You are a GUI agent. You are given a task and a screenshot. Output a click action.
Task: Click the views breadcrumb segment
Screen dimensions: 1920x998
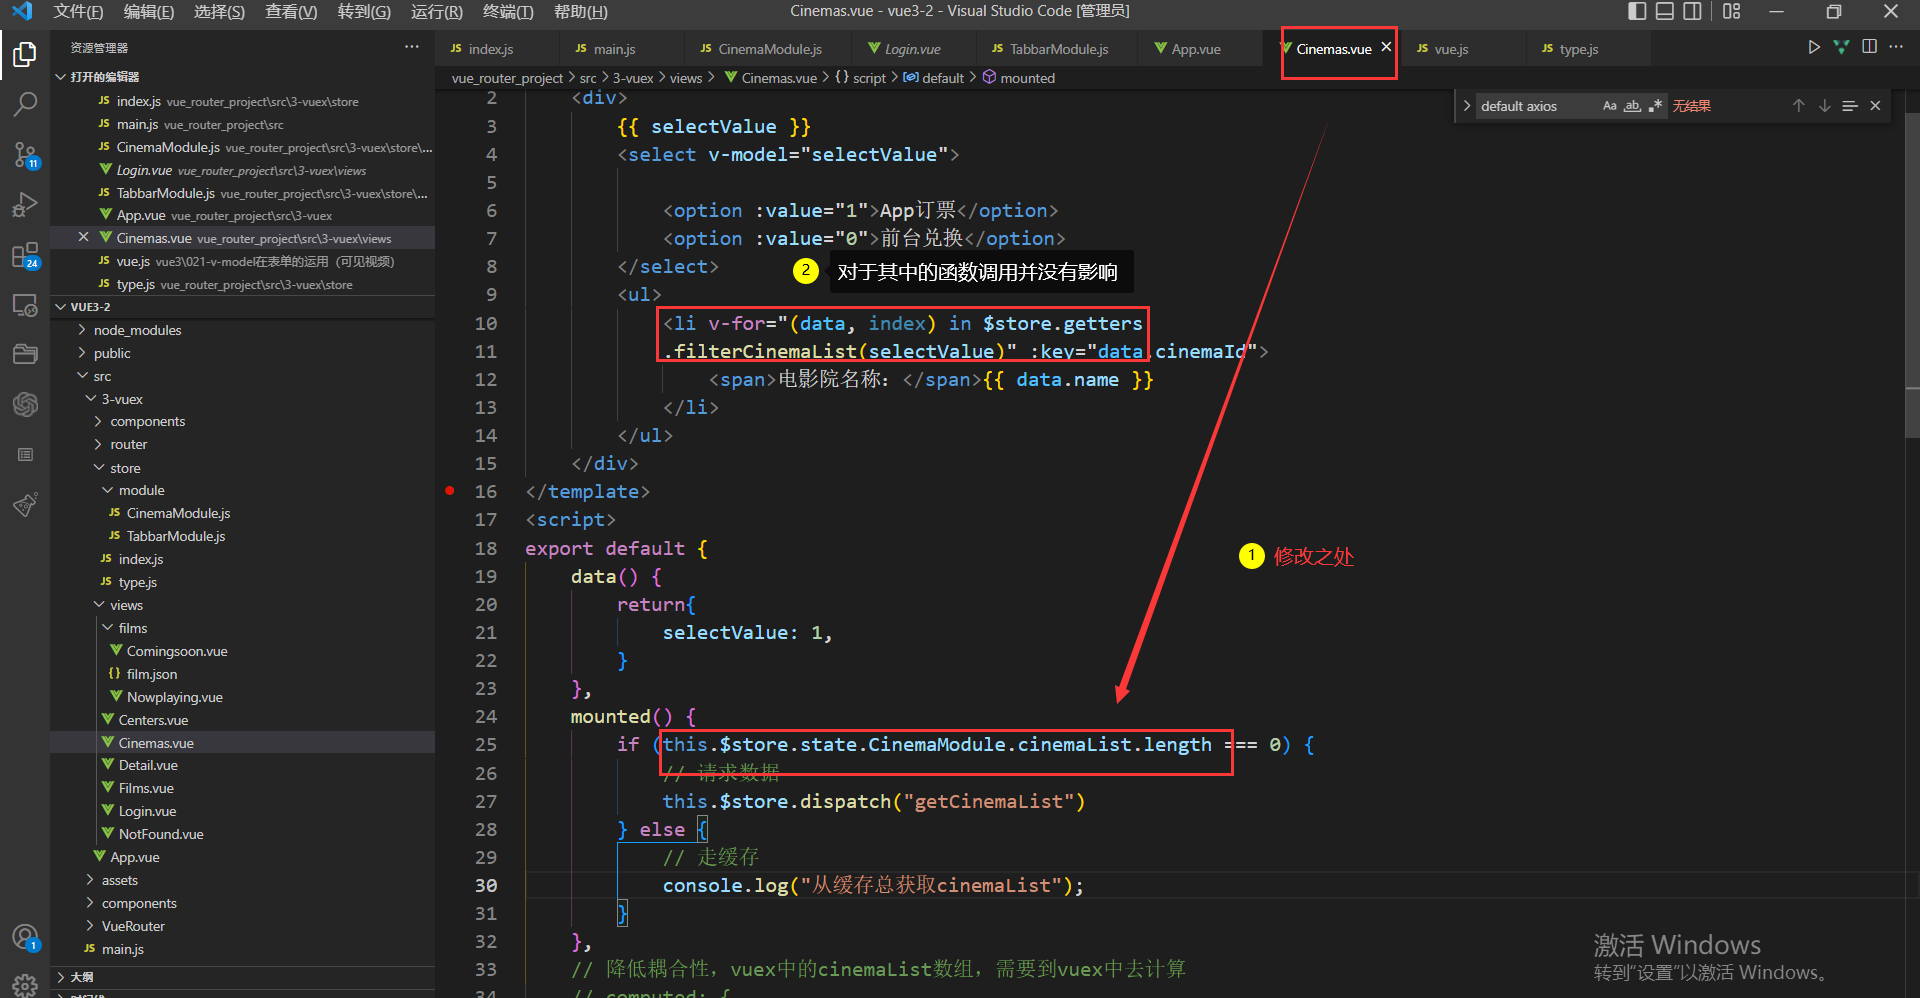686,78
